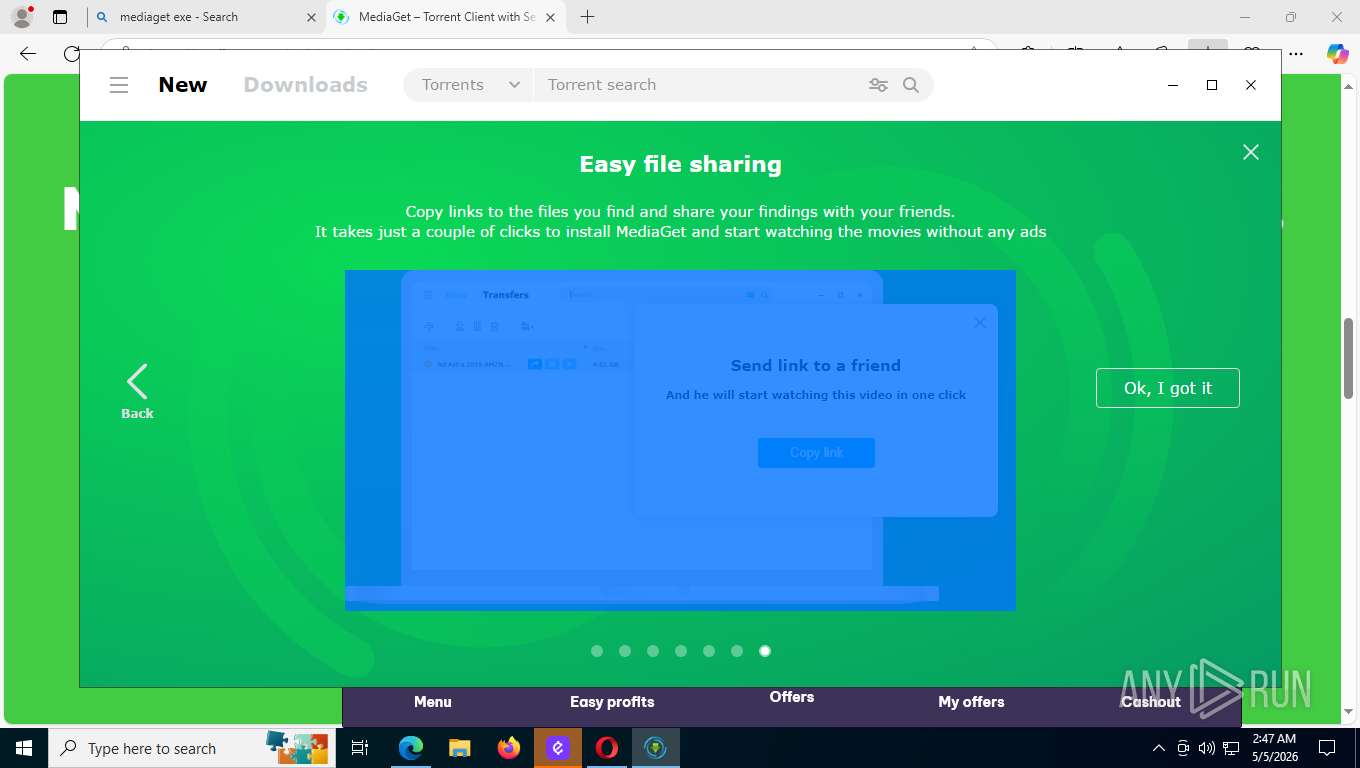
Task: Close the Easy file sharing overlay
Action: 1251,152
